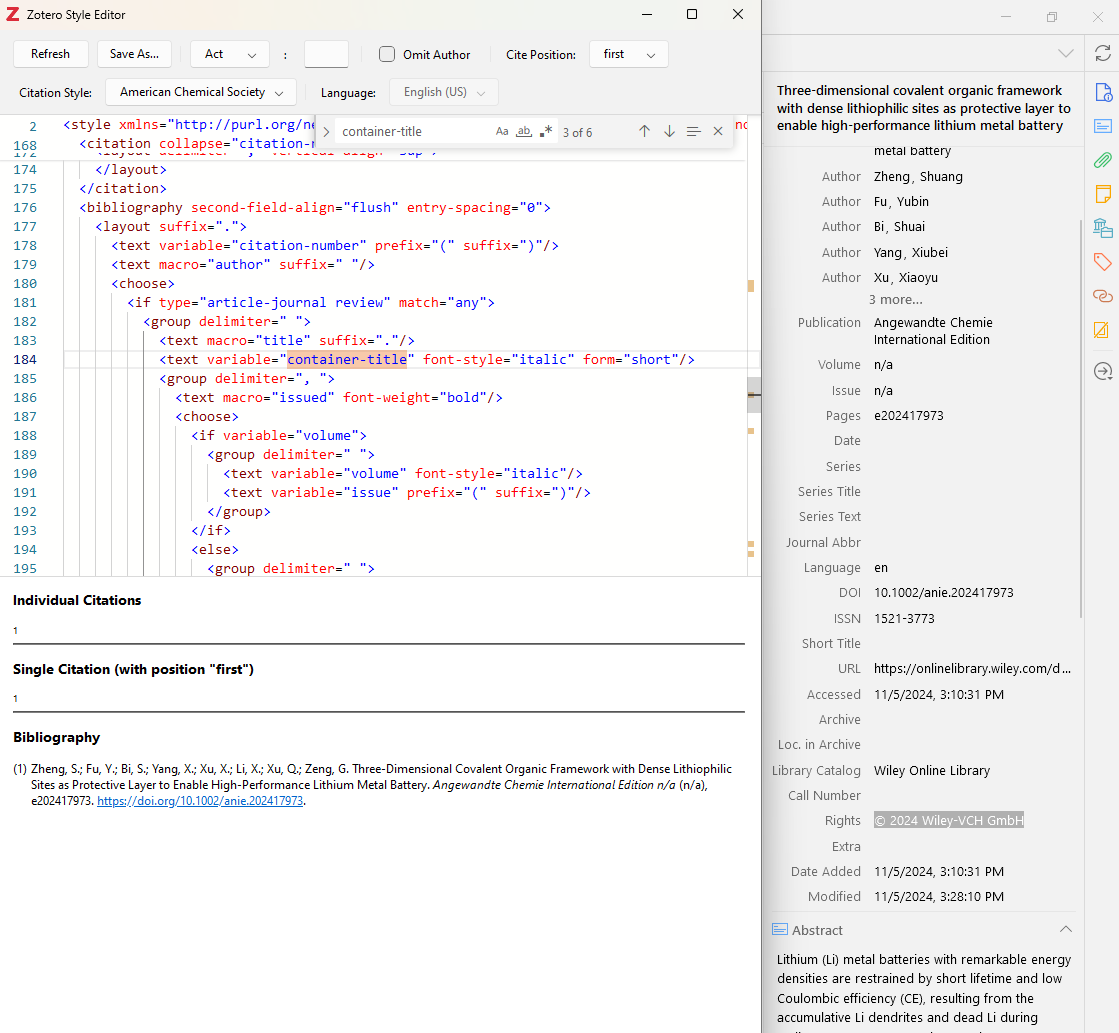Image resolution: width=1119 pixels, height=1033 pixels.
Task: Click the Abstract section header icon
Action: (780, 929)
